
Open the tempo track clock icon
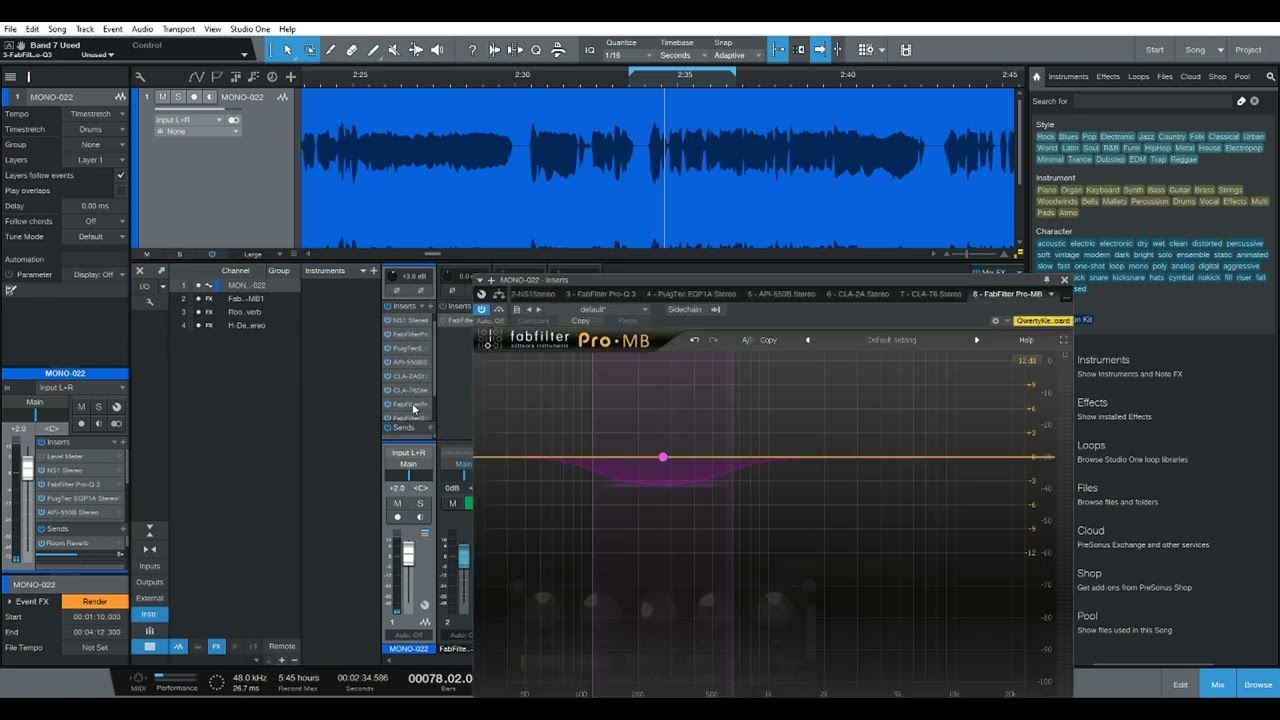pyautogui.click(x=272, y=76)
